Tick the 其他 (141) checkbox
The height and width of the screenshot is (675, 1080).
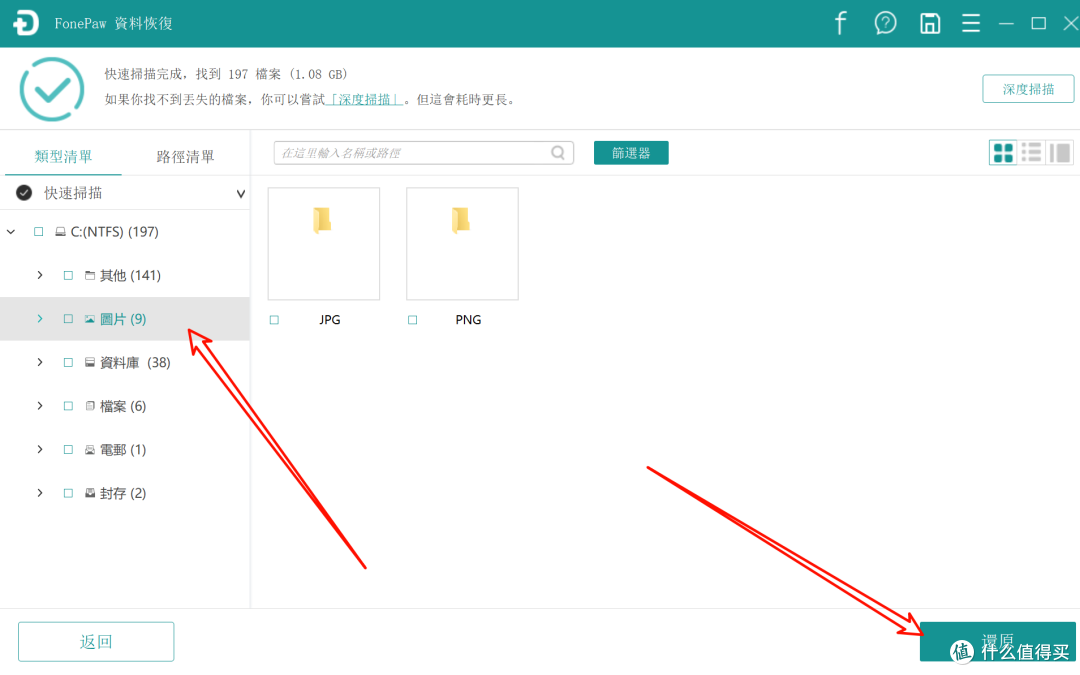point(68,276)
